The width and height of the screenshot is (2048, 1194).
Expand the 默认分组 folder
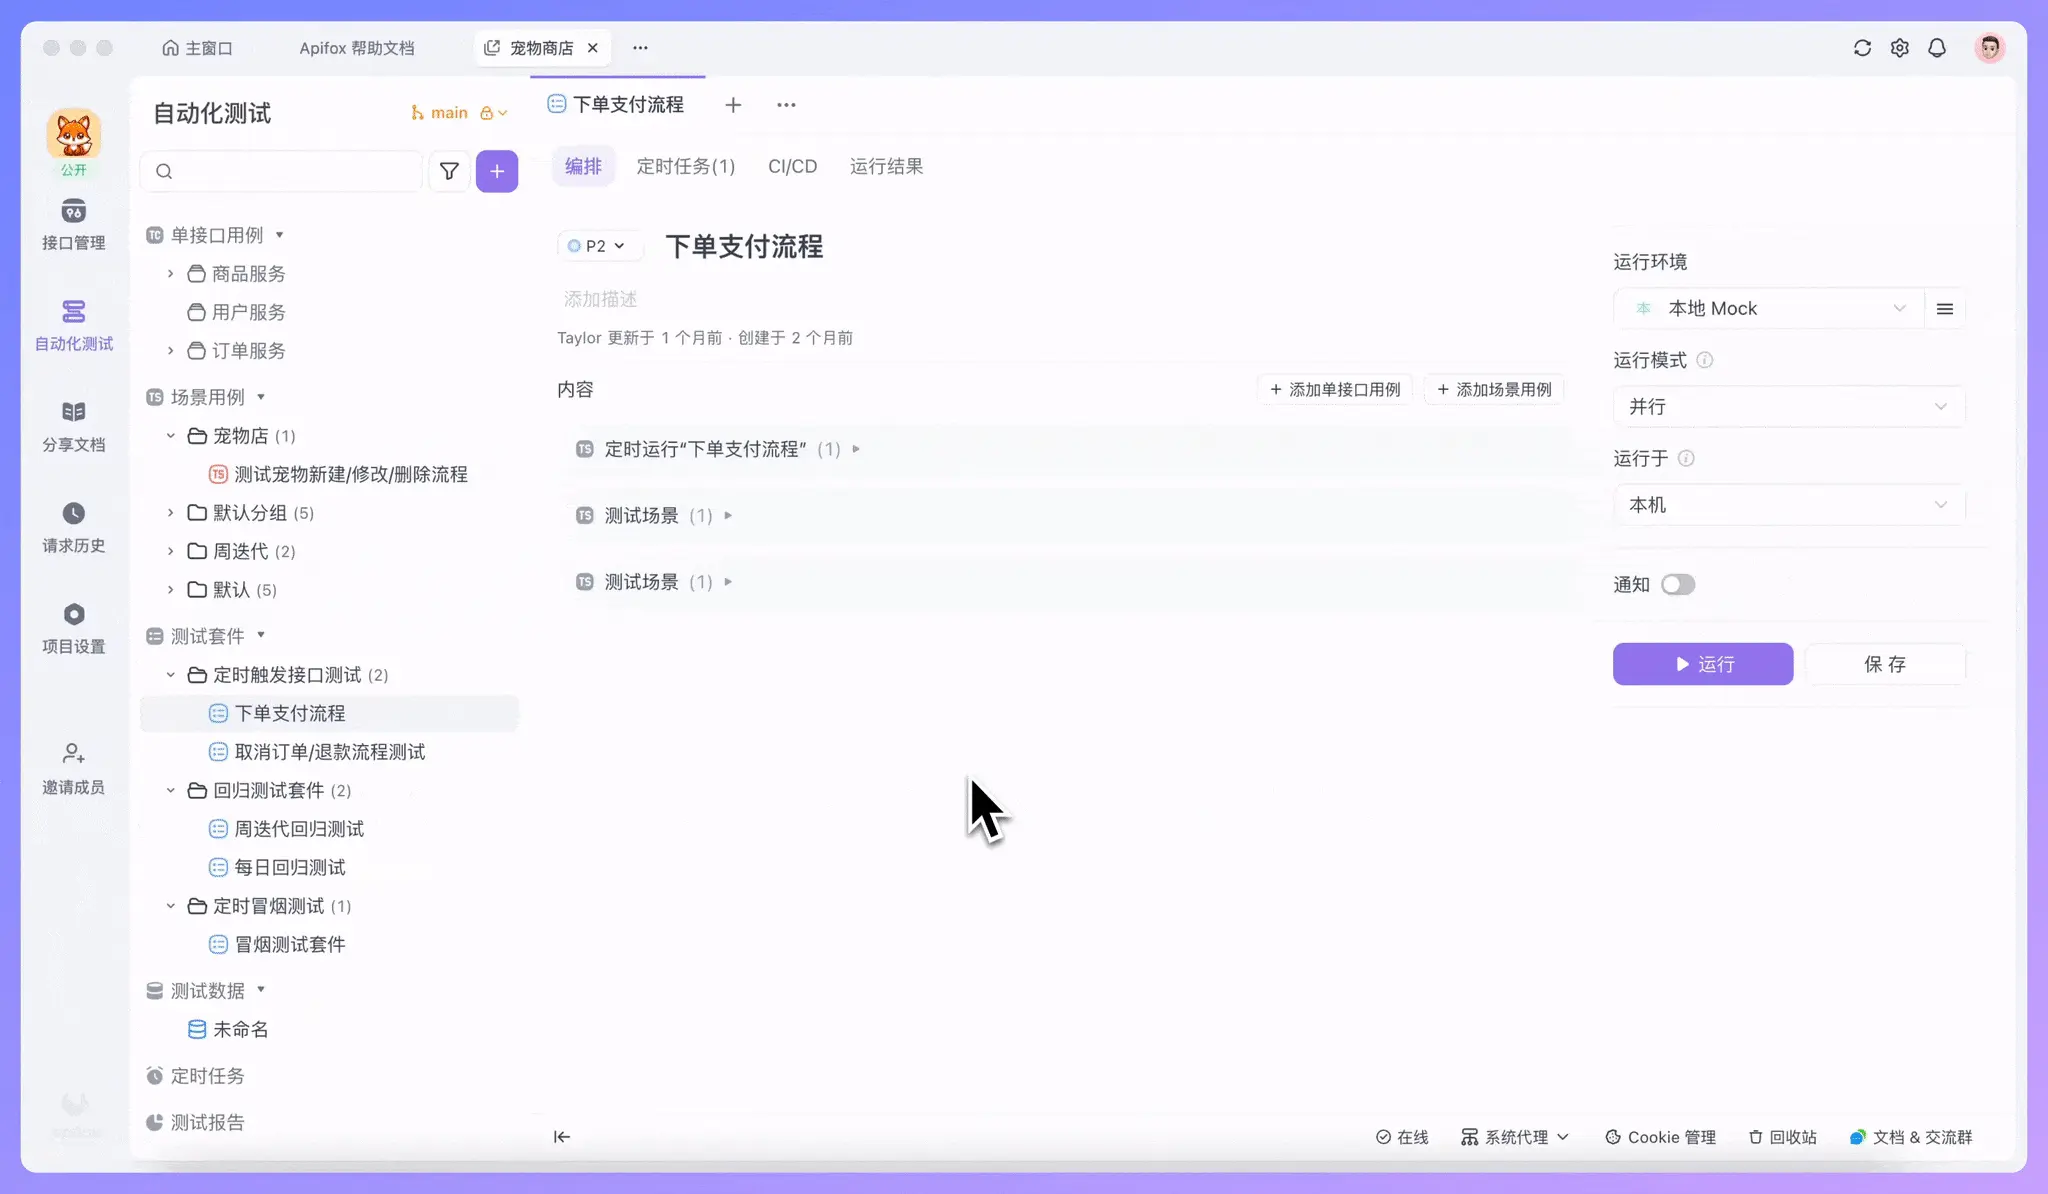171,513
